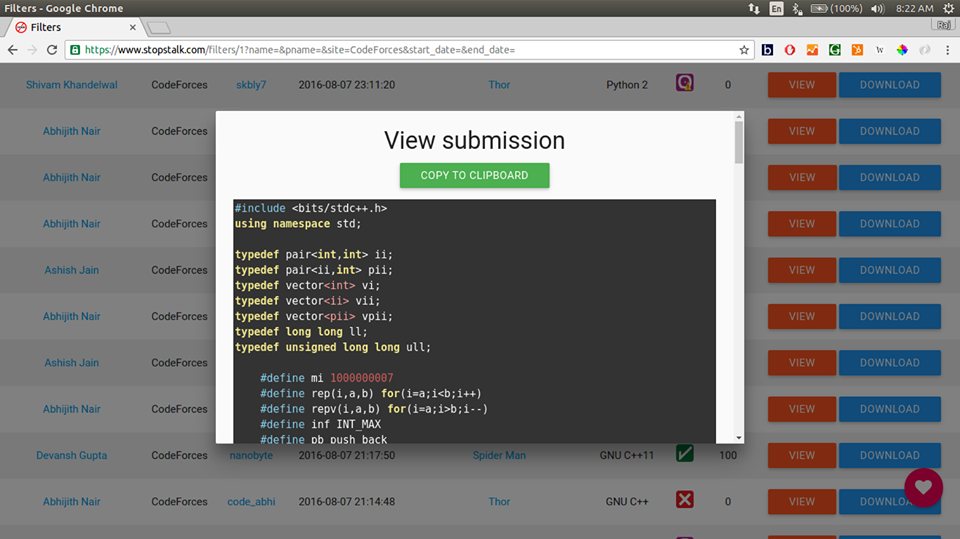This screenshot has width=960, height=539.
Task: Click code line 'typedef pair<int,int> ii;'
Action: [x=313, y=254]
